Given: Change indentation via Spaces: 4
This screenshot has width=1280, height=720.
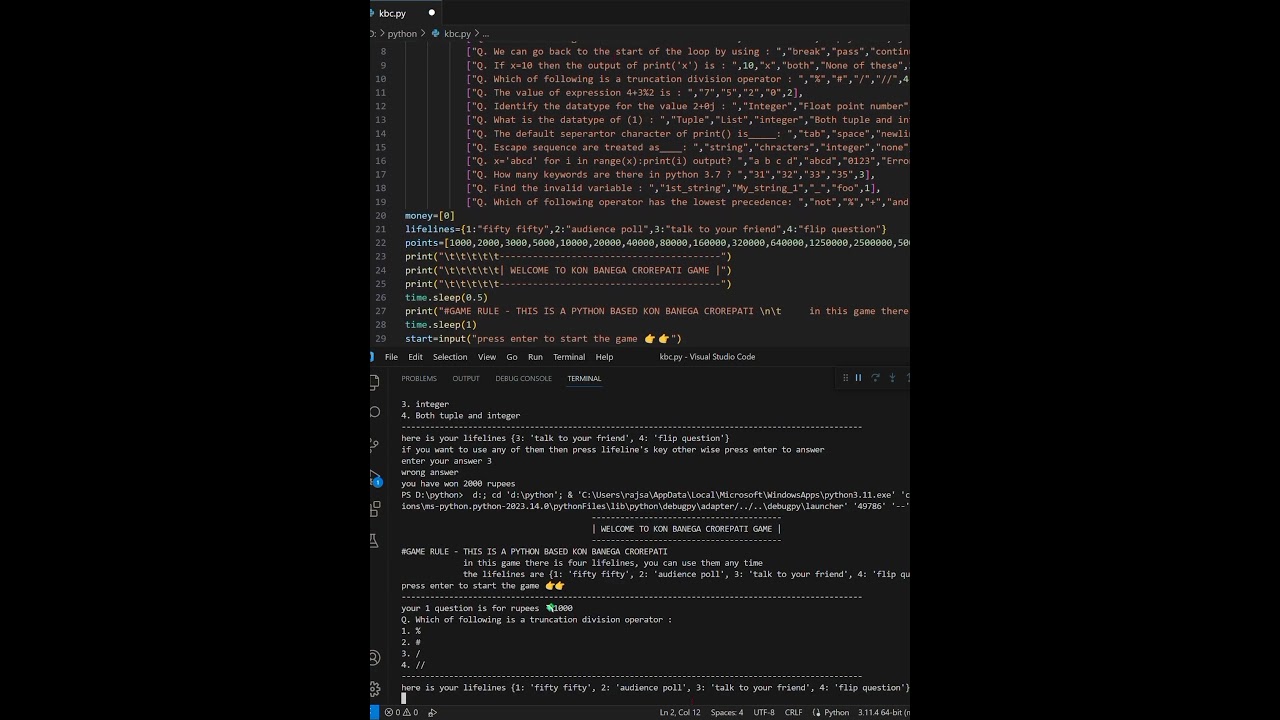Looking at the screenshot, I should click(727, 712).
